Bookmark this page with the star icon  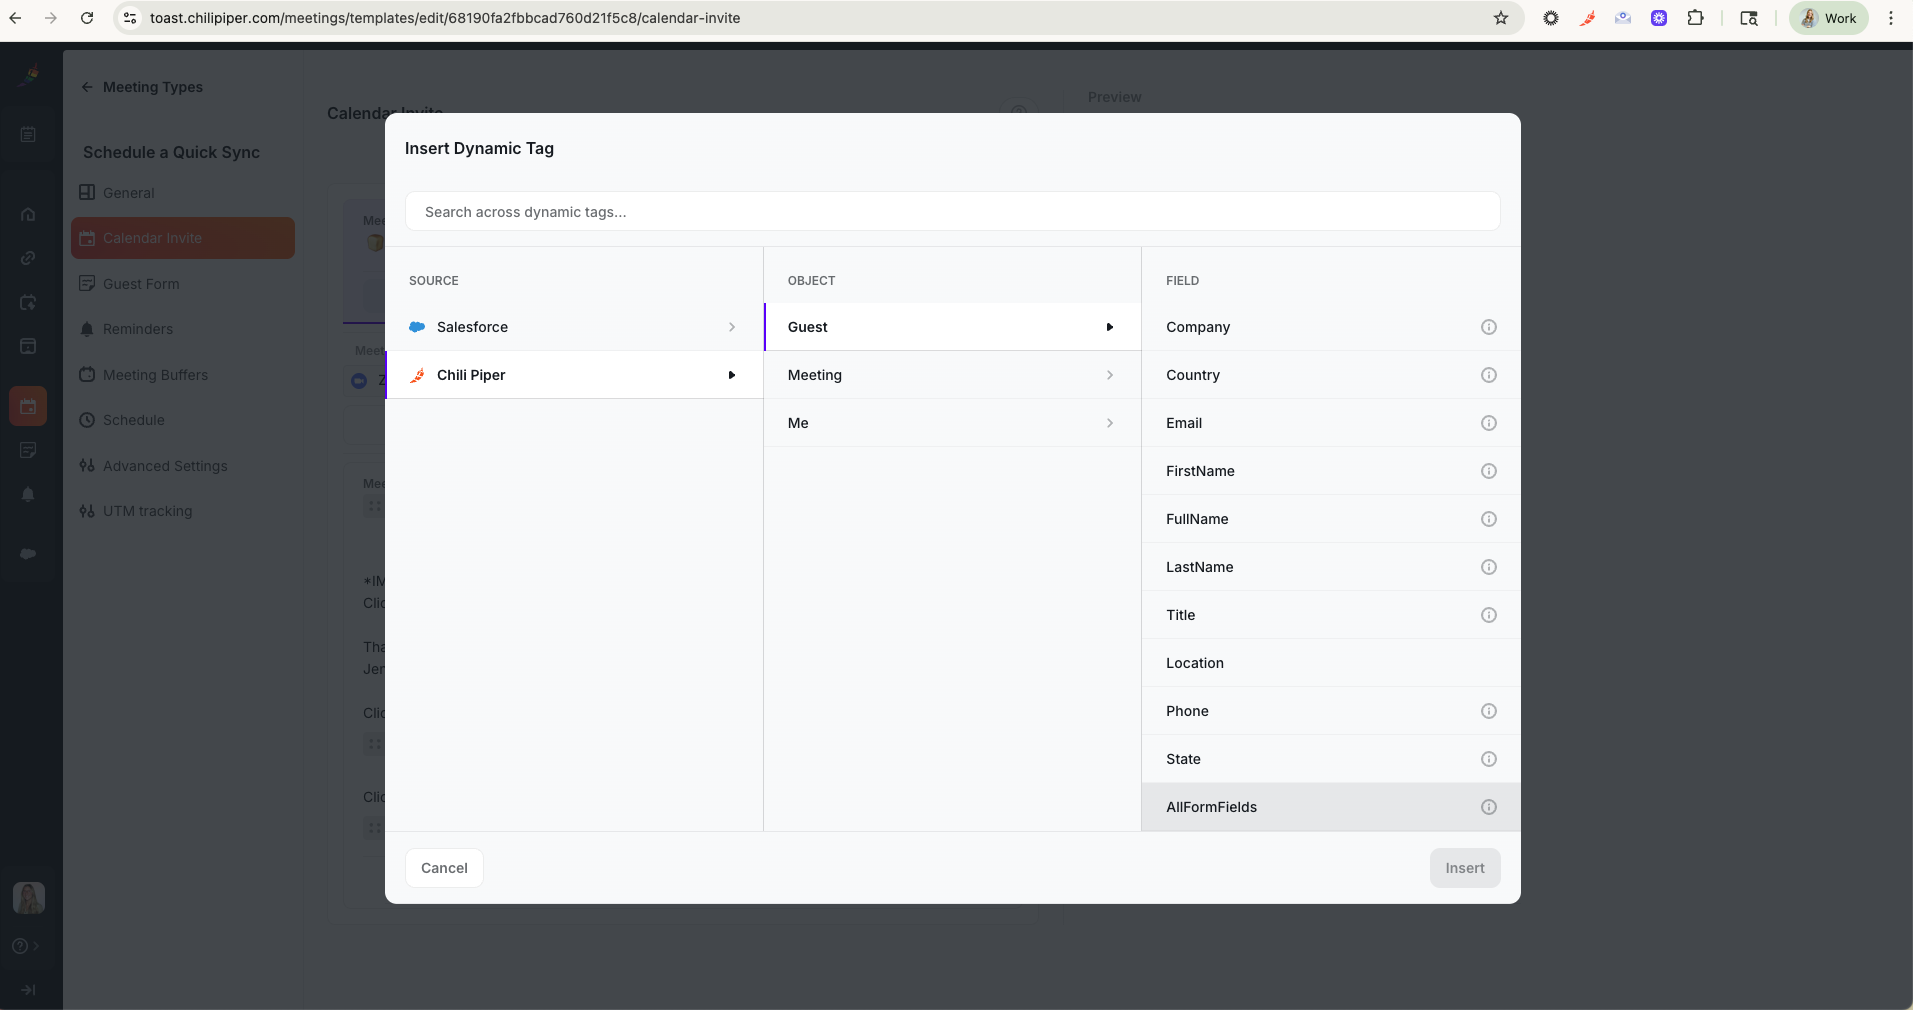coord(1500,18)
